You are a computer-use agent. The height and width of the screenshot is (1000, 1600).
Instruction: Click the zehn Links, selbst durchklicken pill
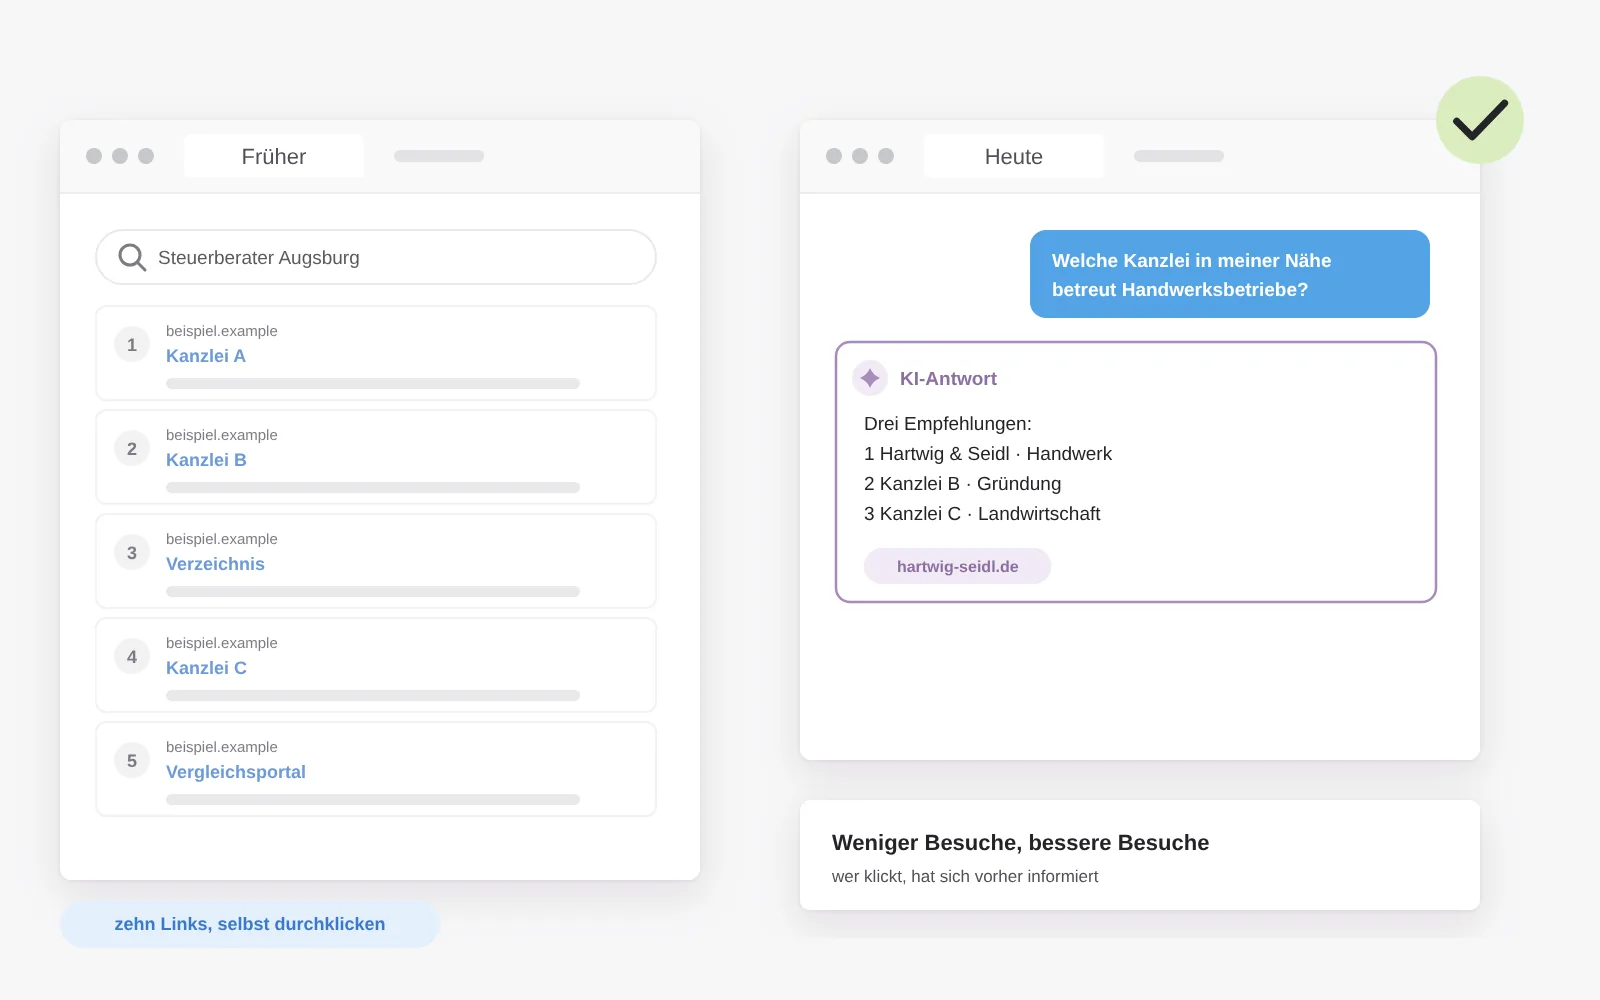click(x=250, y=924)
